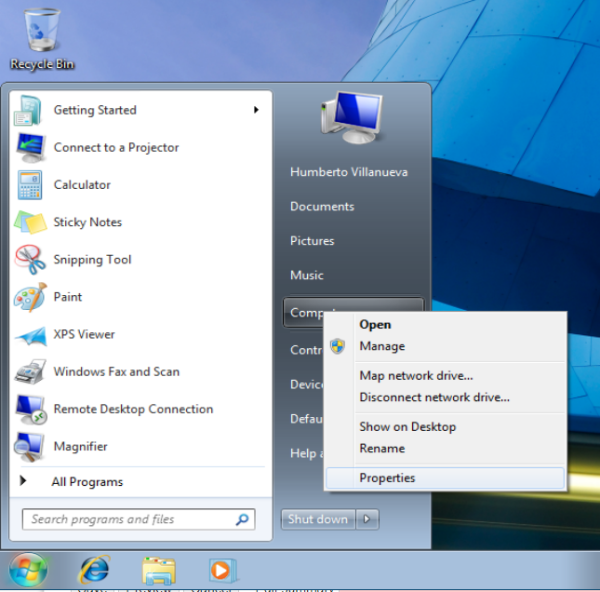This screenshot has width=600, height=592.
Task: Click the Getting Started icon
Action: click(28, 111)
